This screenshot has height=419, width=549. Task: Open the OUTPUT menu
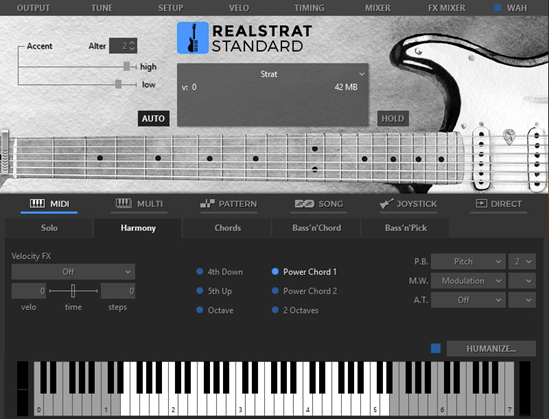click(x=33, y=8)
